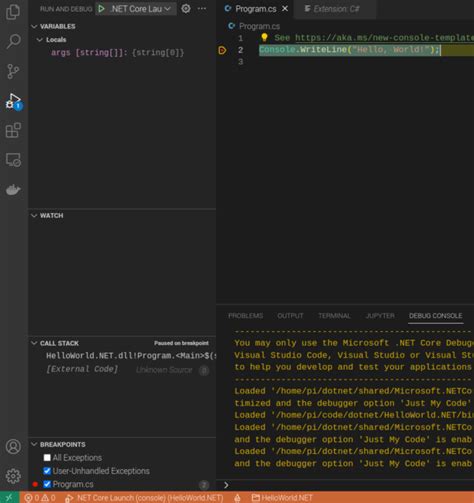Select the HelloWorld.NET.dll Main stack frame
This screenshot has width=474, height=503.
pos(122,356)
